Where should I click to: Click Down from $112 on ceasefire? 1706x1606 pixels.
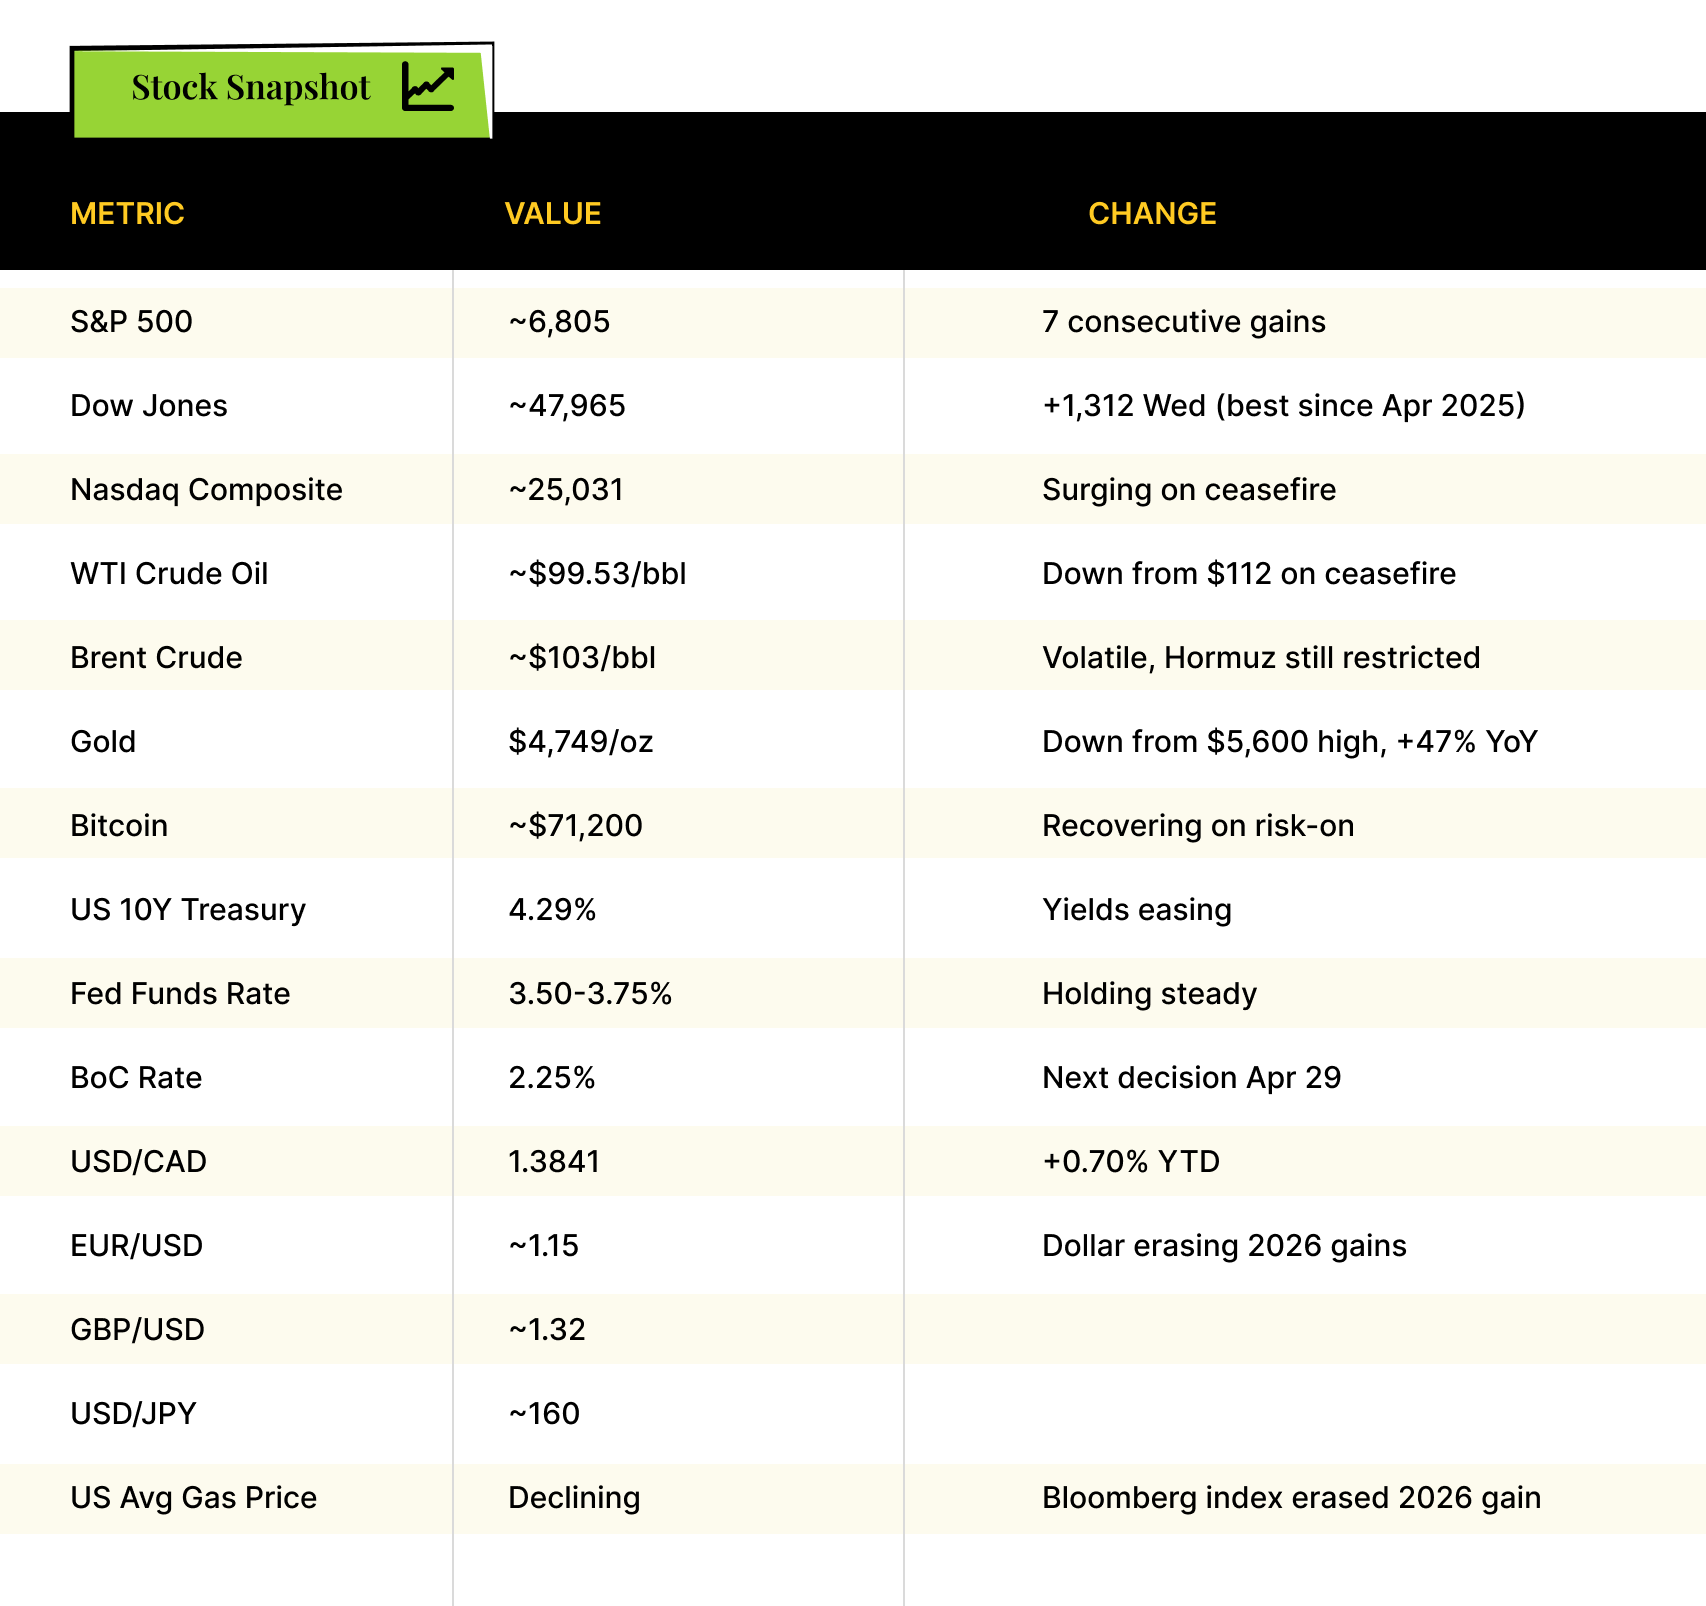pos(1249,574)
